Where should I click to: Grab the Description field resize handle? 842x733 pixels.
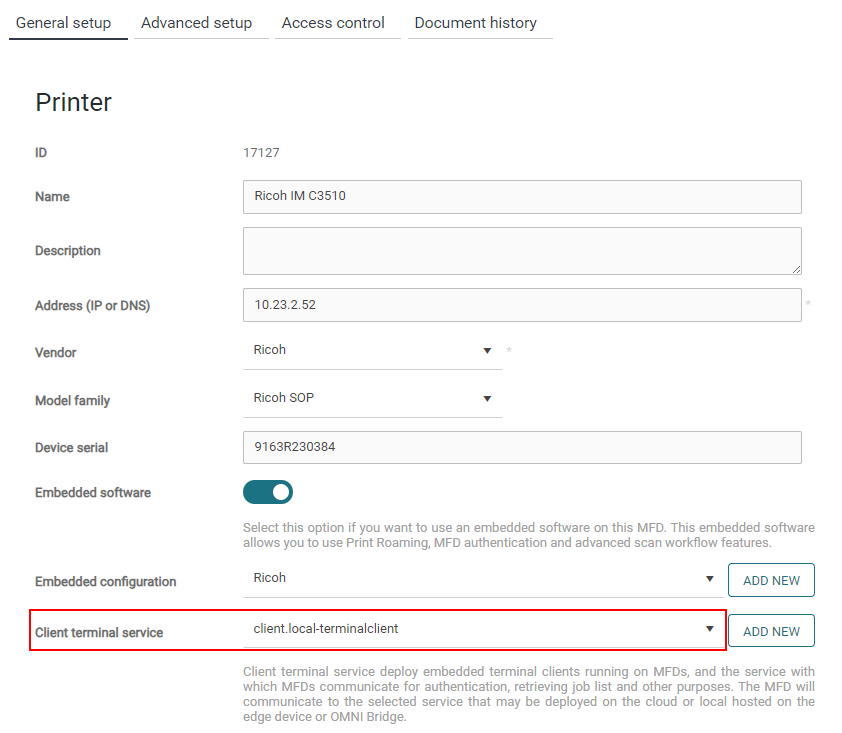coord(796,270)
